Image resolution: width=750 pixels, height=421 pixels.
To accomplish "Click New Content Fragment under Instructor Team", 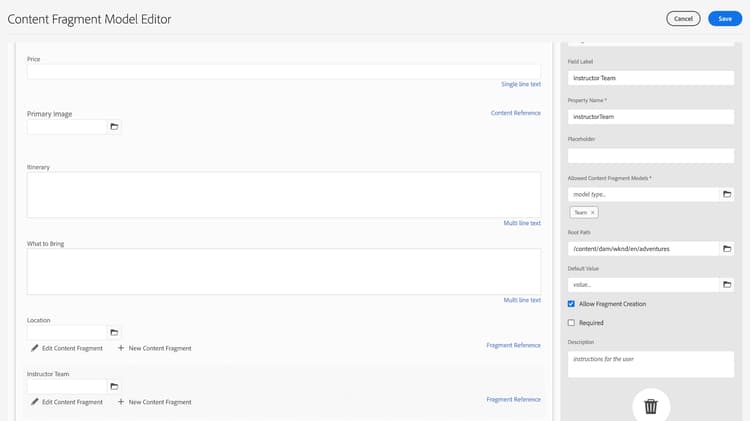I will [160, 402].
